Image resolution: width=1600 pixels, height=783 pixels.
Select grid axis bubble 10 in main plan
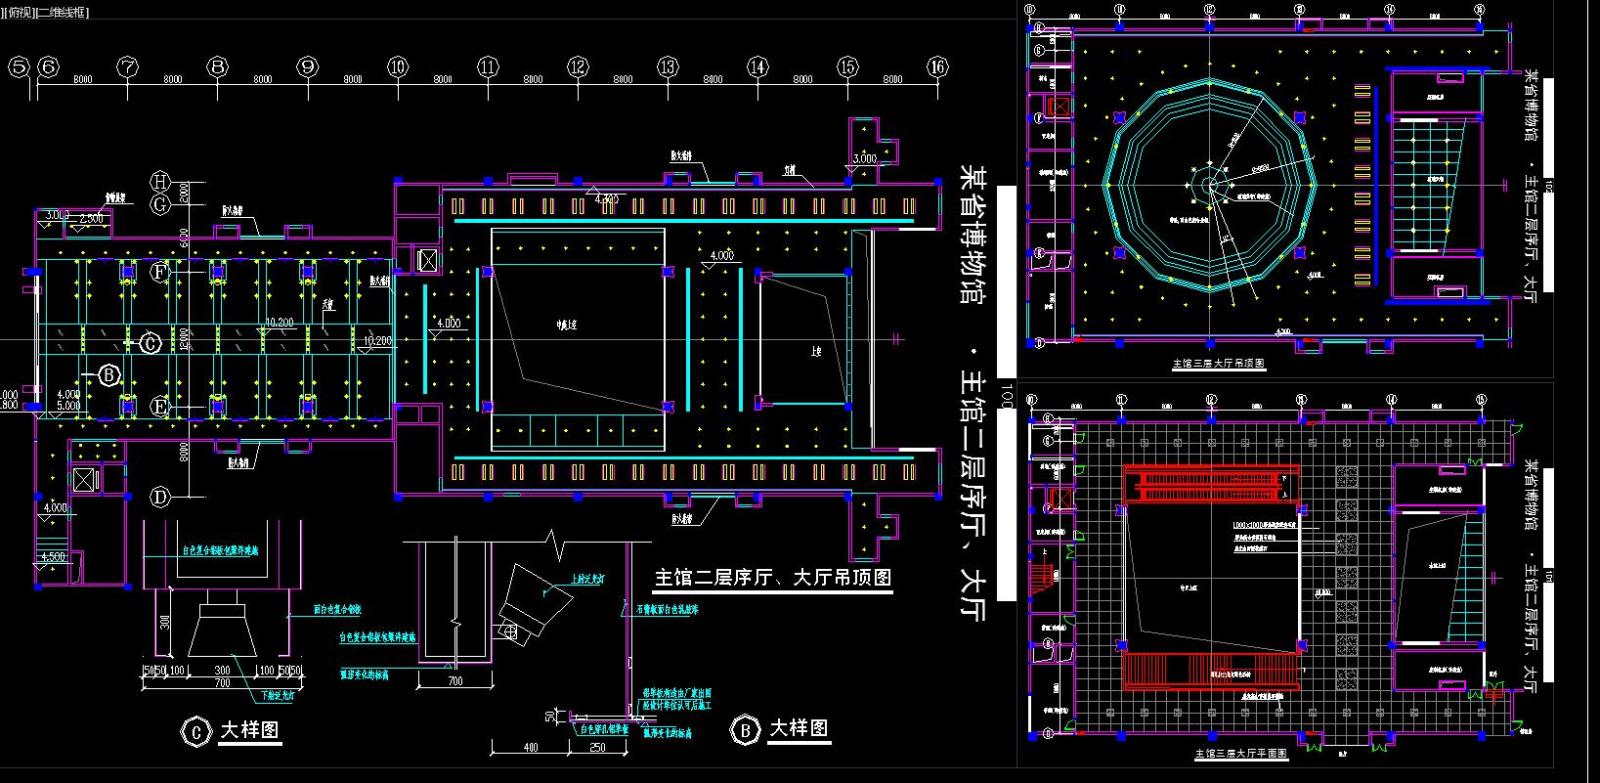click(x=398, y=67)
